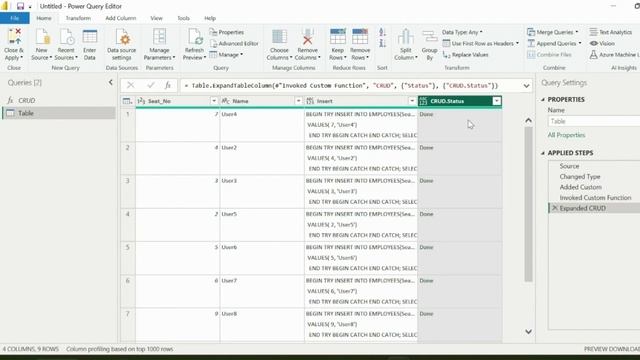
Task: Click the query Name input field
Action: coord(594,121)
